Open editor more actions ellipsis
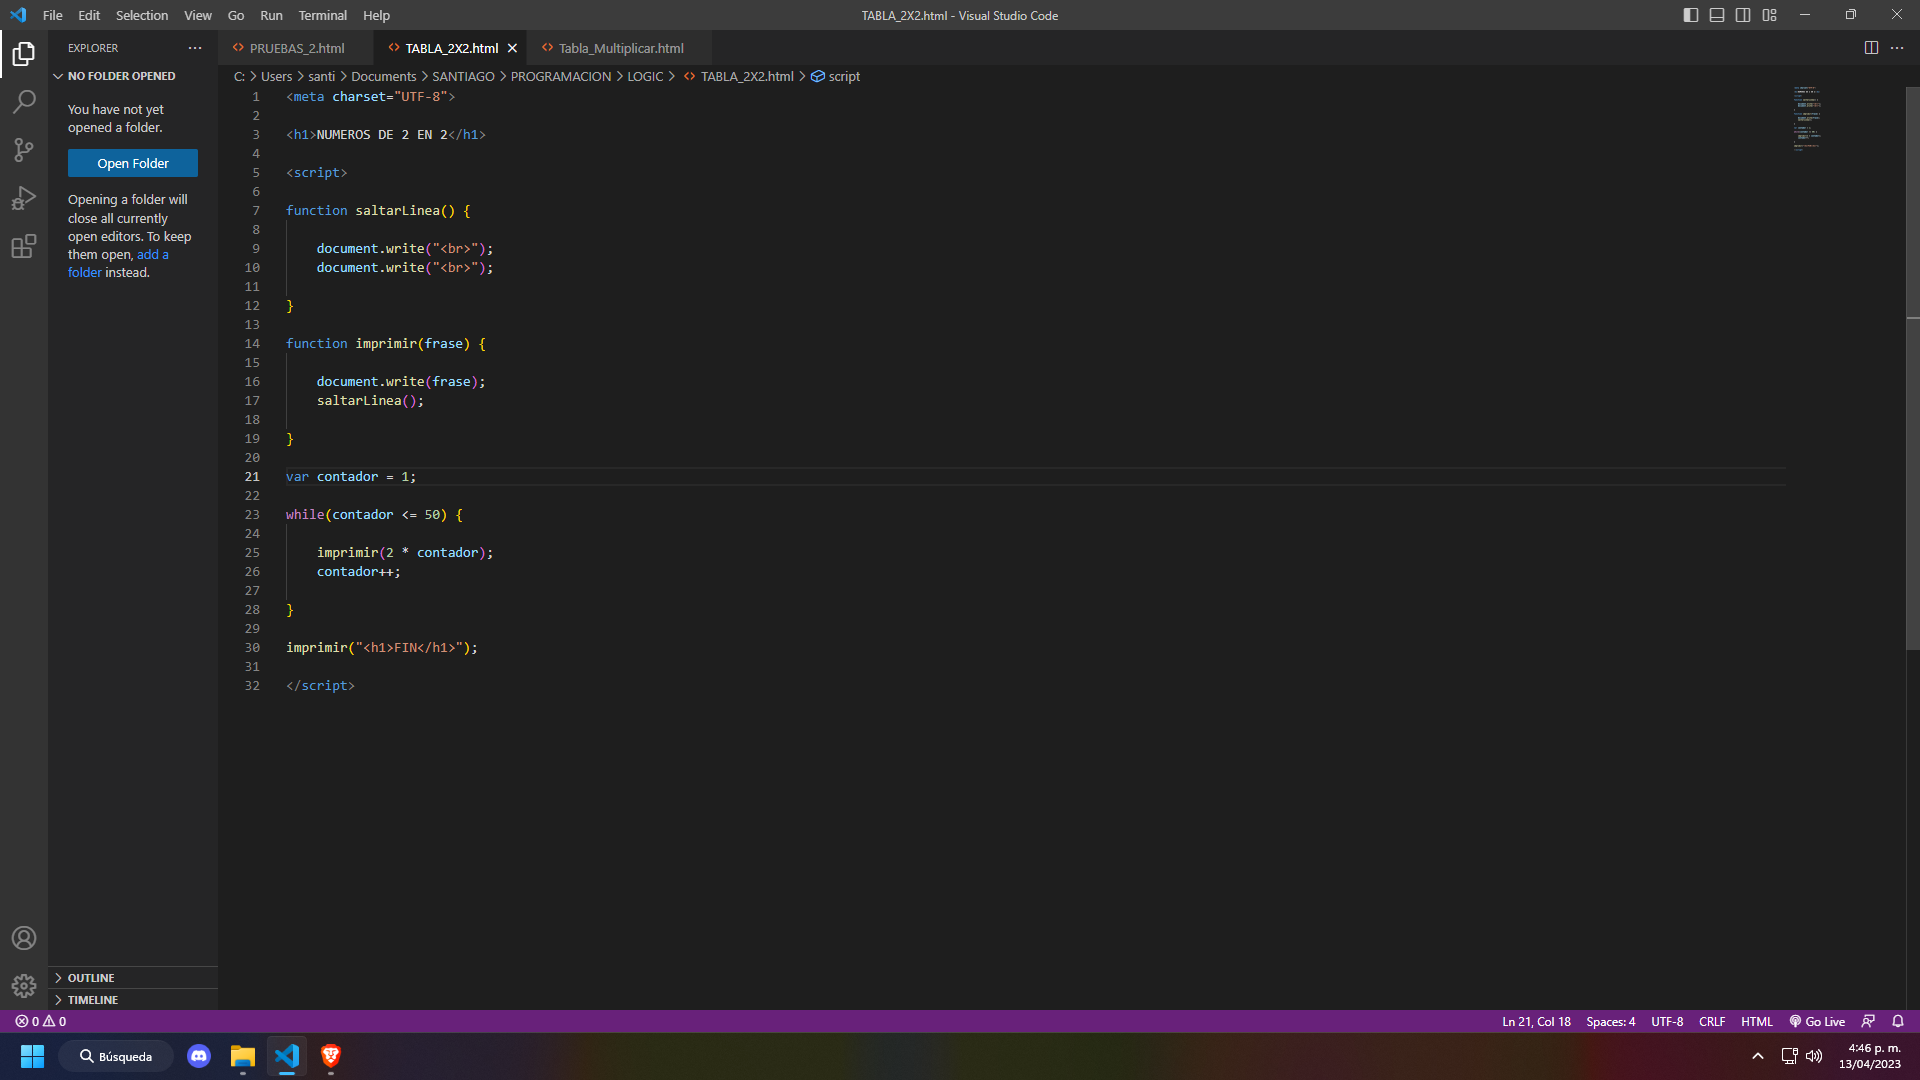This screenshot has height=1080, width=1920. (x=1897, y=48)
